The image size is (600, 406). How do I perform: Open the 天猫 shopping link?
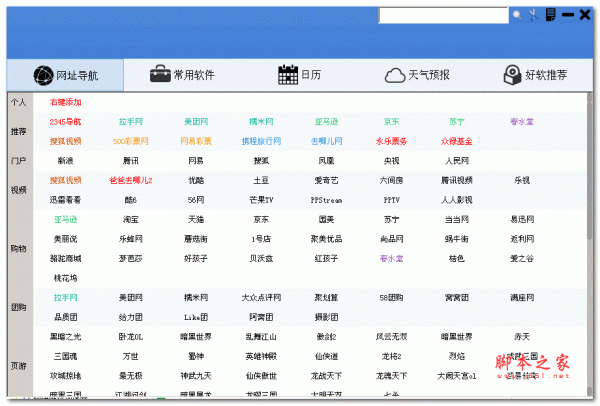tap(196, 220)
